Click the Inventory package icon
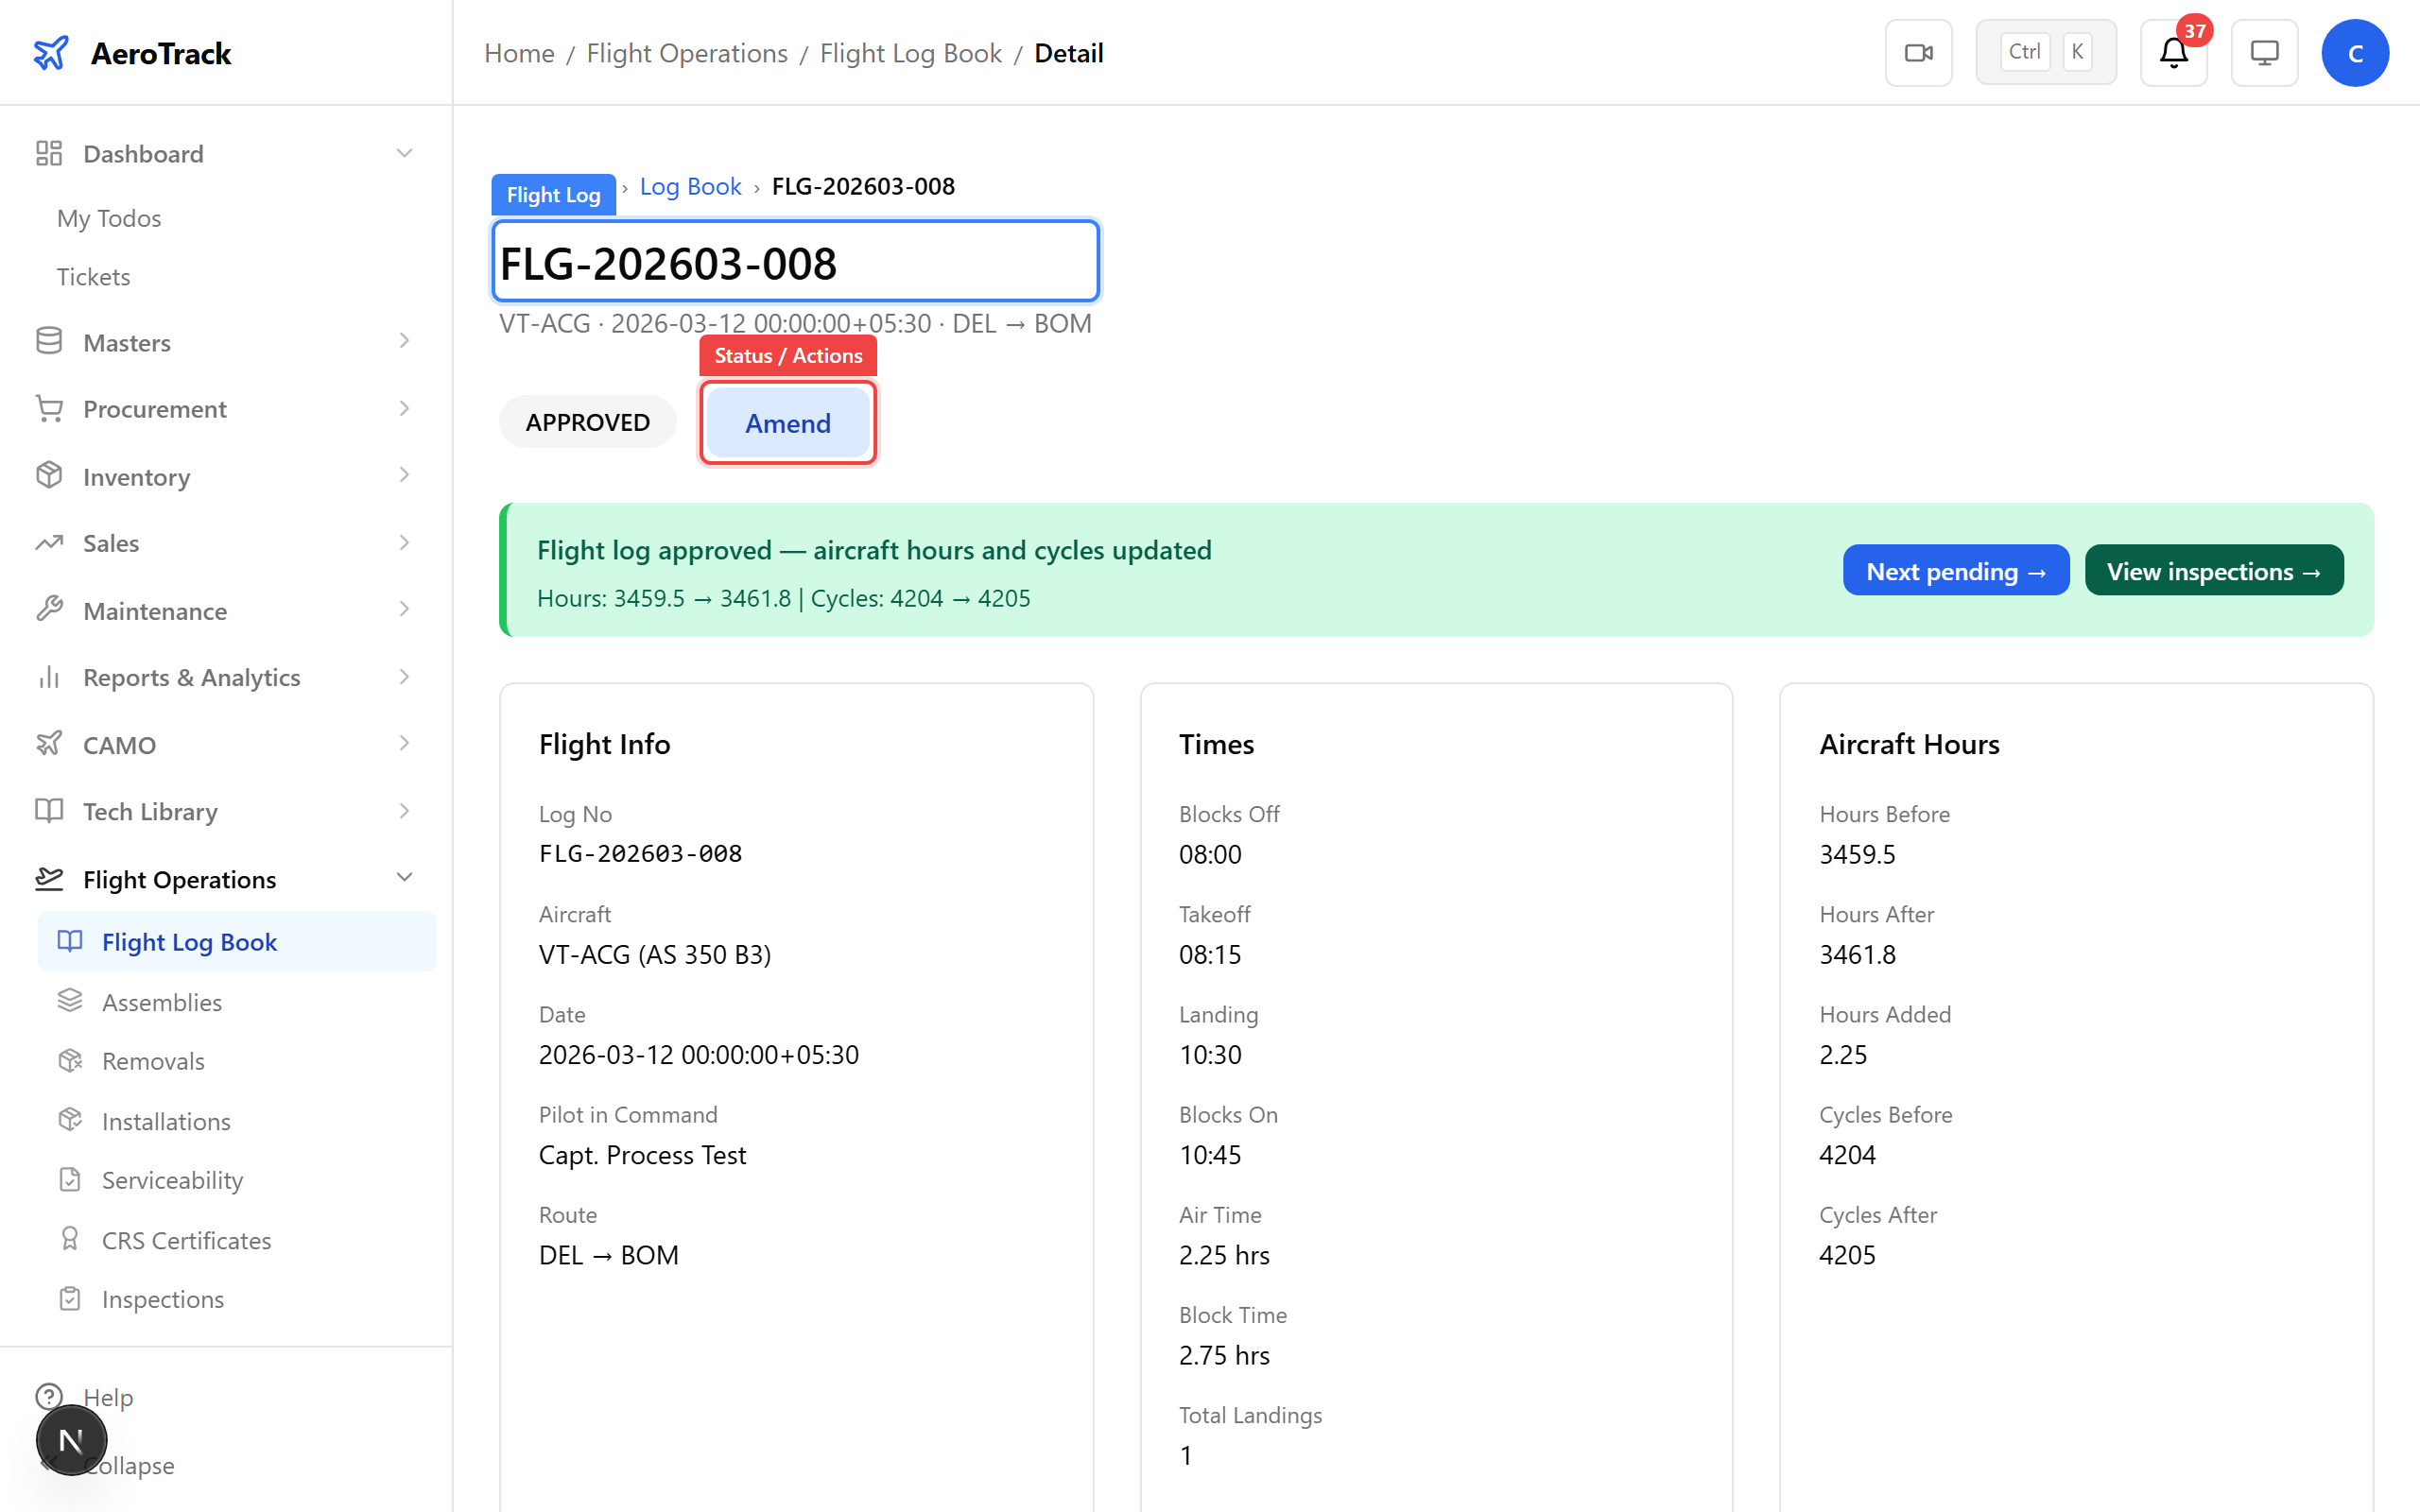Image resolution: width=2420 pixels, height=1512 pixels. (x=50, y=476)
